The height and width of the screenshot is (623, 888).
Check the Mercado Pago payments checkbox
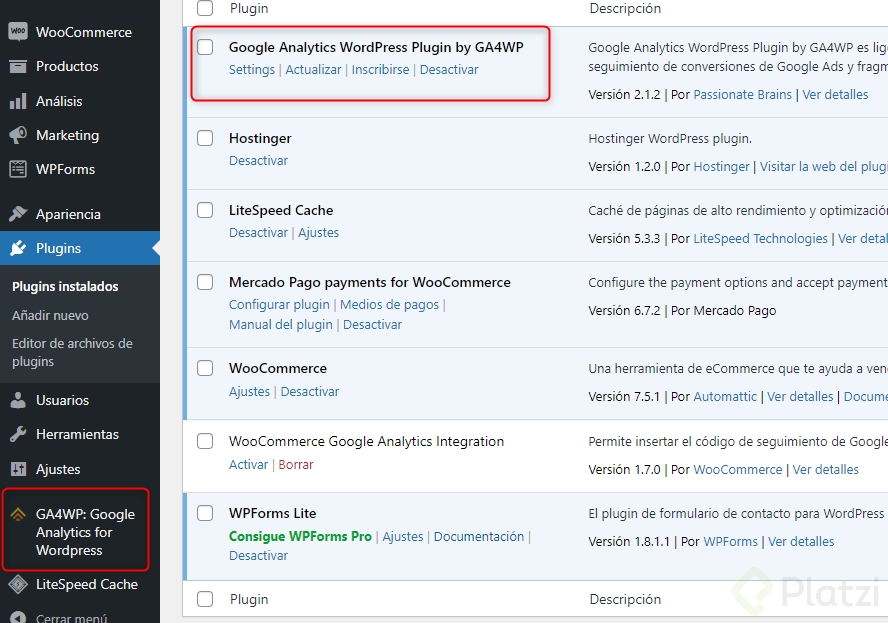click(x=205, y=282)
